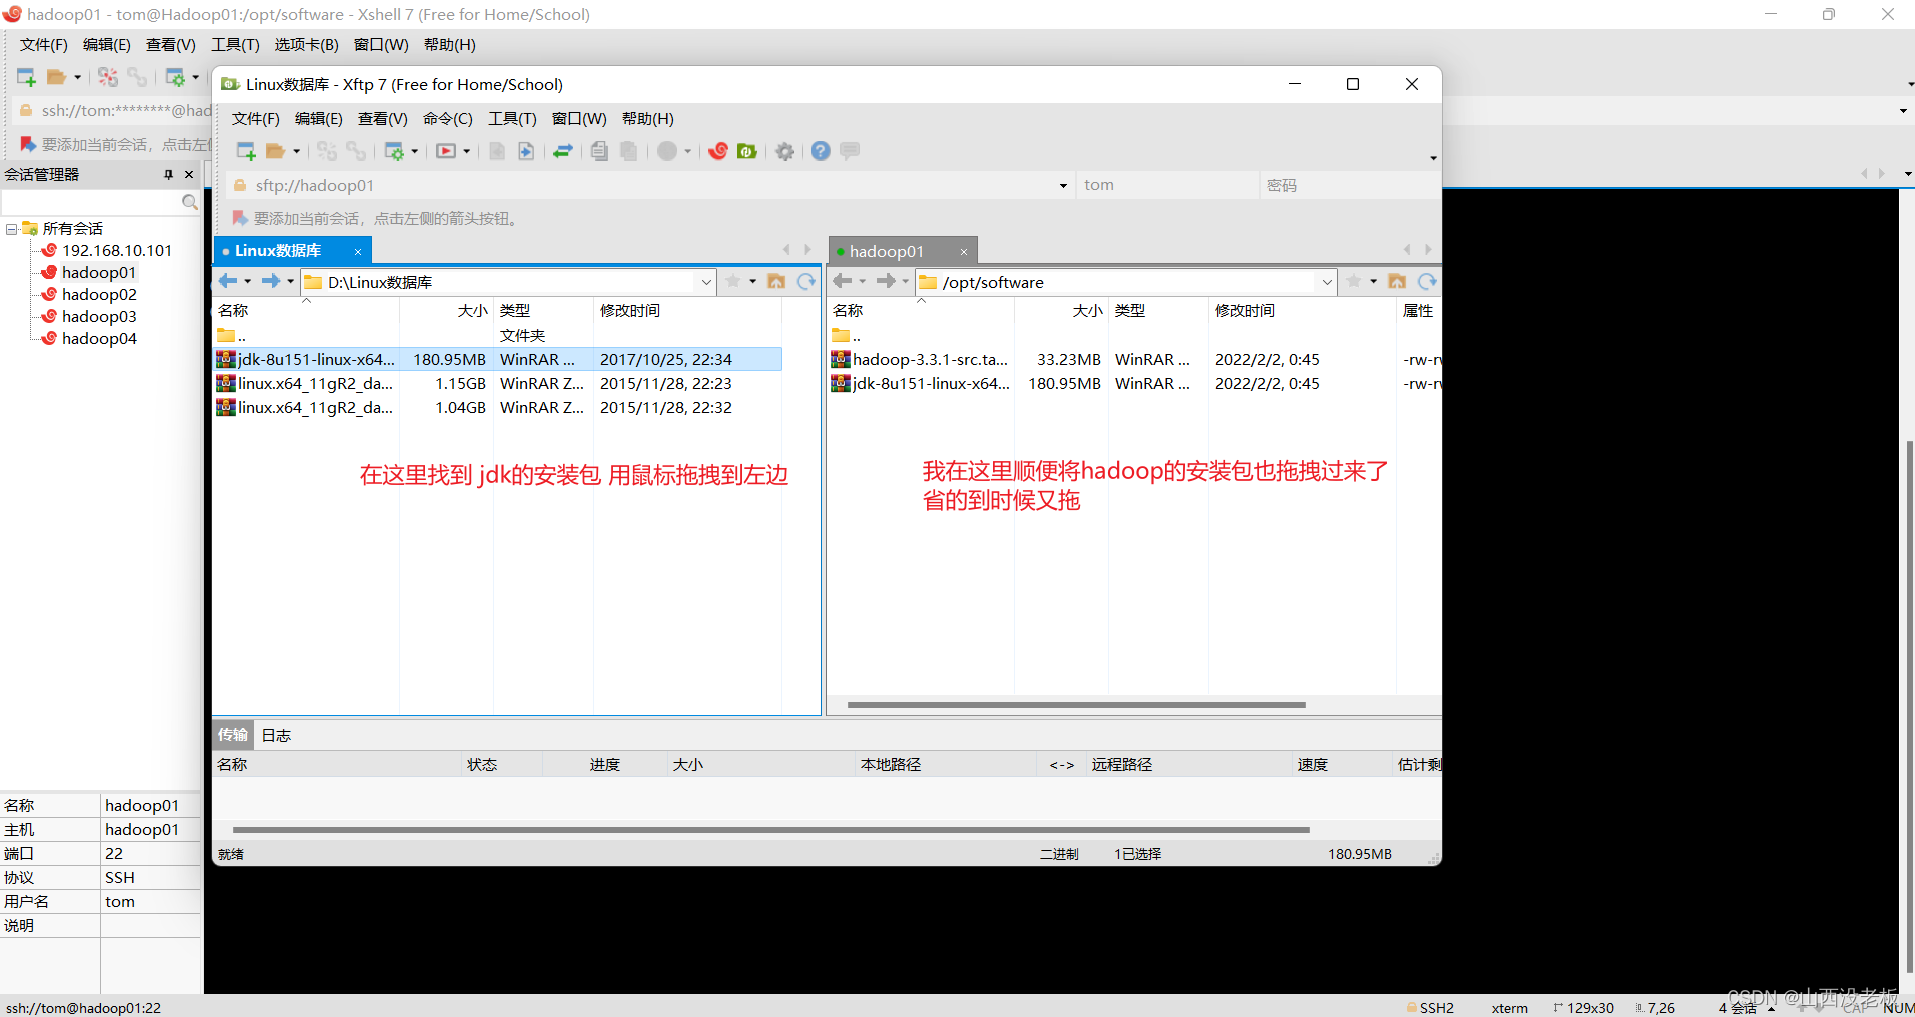Viewport: 1915px width, 1017px height.
Task: Go back in local pane
Action: point(228,282)
